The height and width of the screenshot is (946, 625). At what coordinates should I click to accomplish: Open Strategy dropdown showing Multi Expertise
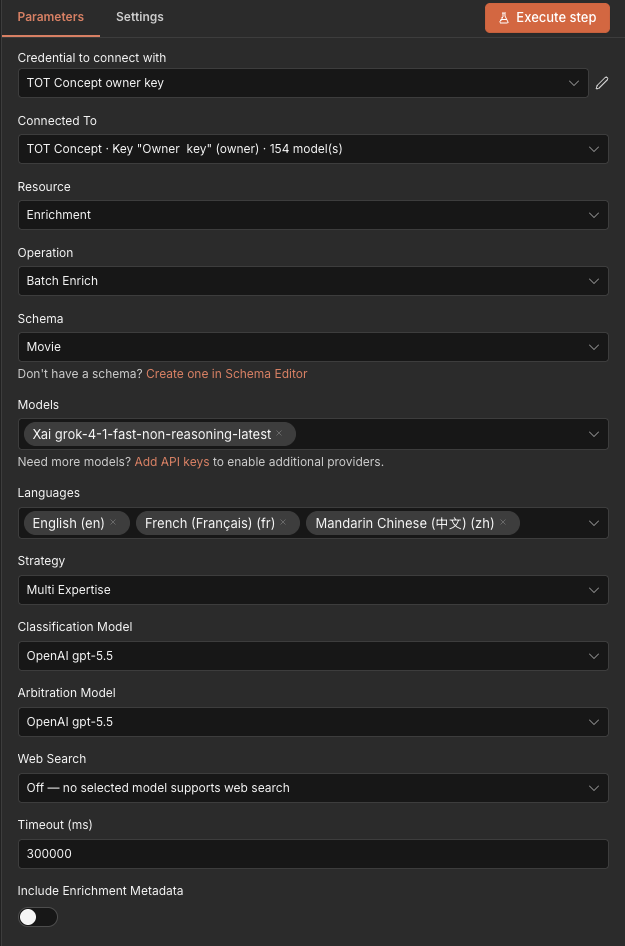pyautogui.click(x=313, y=590)
